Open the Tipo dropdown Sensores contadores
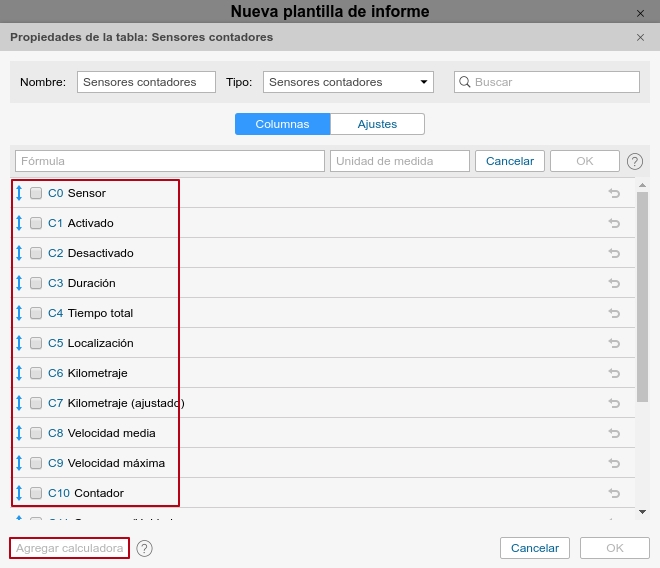Screen dimensions: 660x568 (348, 82)
